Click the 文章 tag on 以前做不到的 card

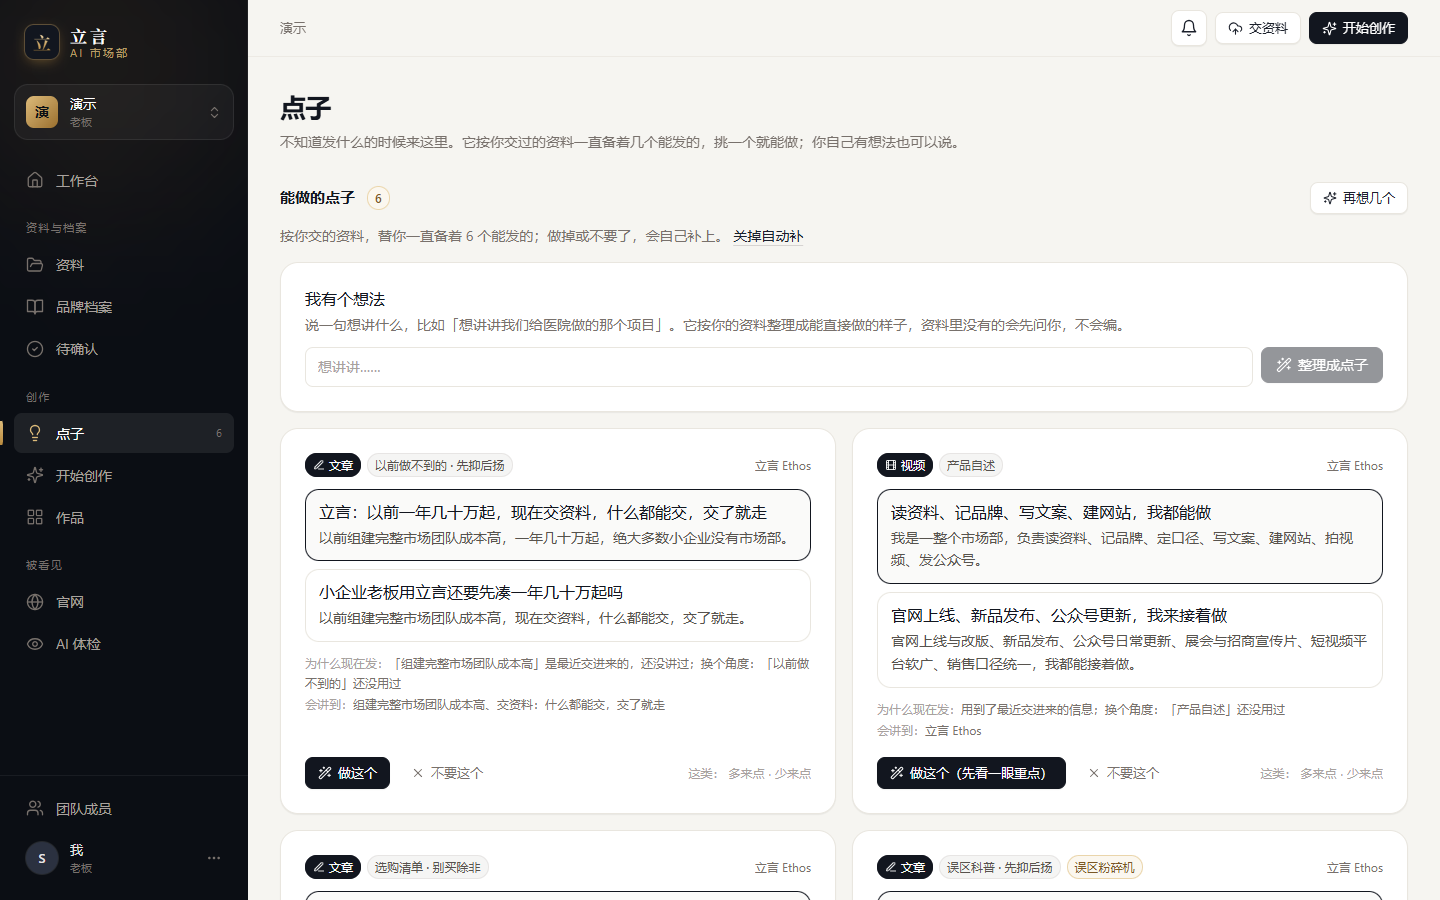point(333,465)
